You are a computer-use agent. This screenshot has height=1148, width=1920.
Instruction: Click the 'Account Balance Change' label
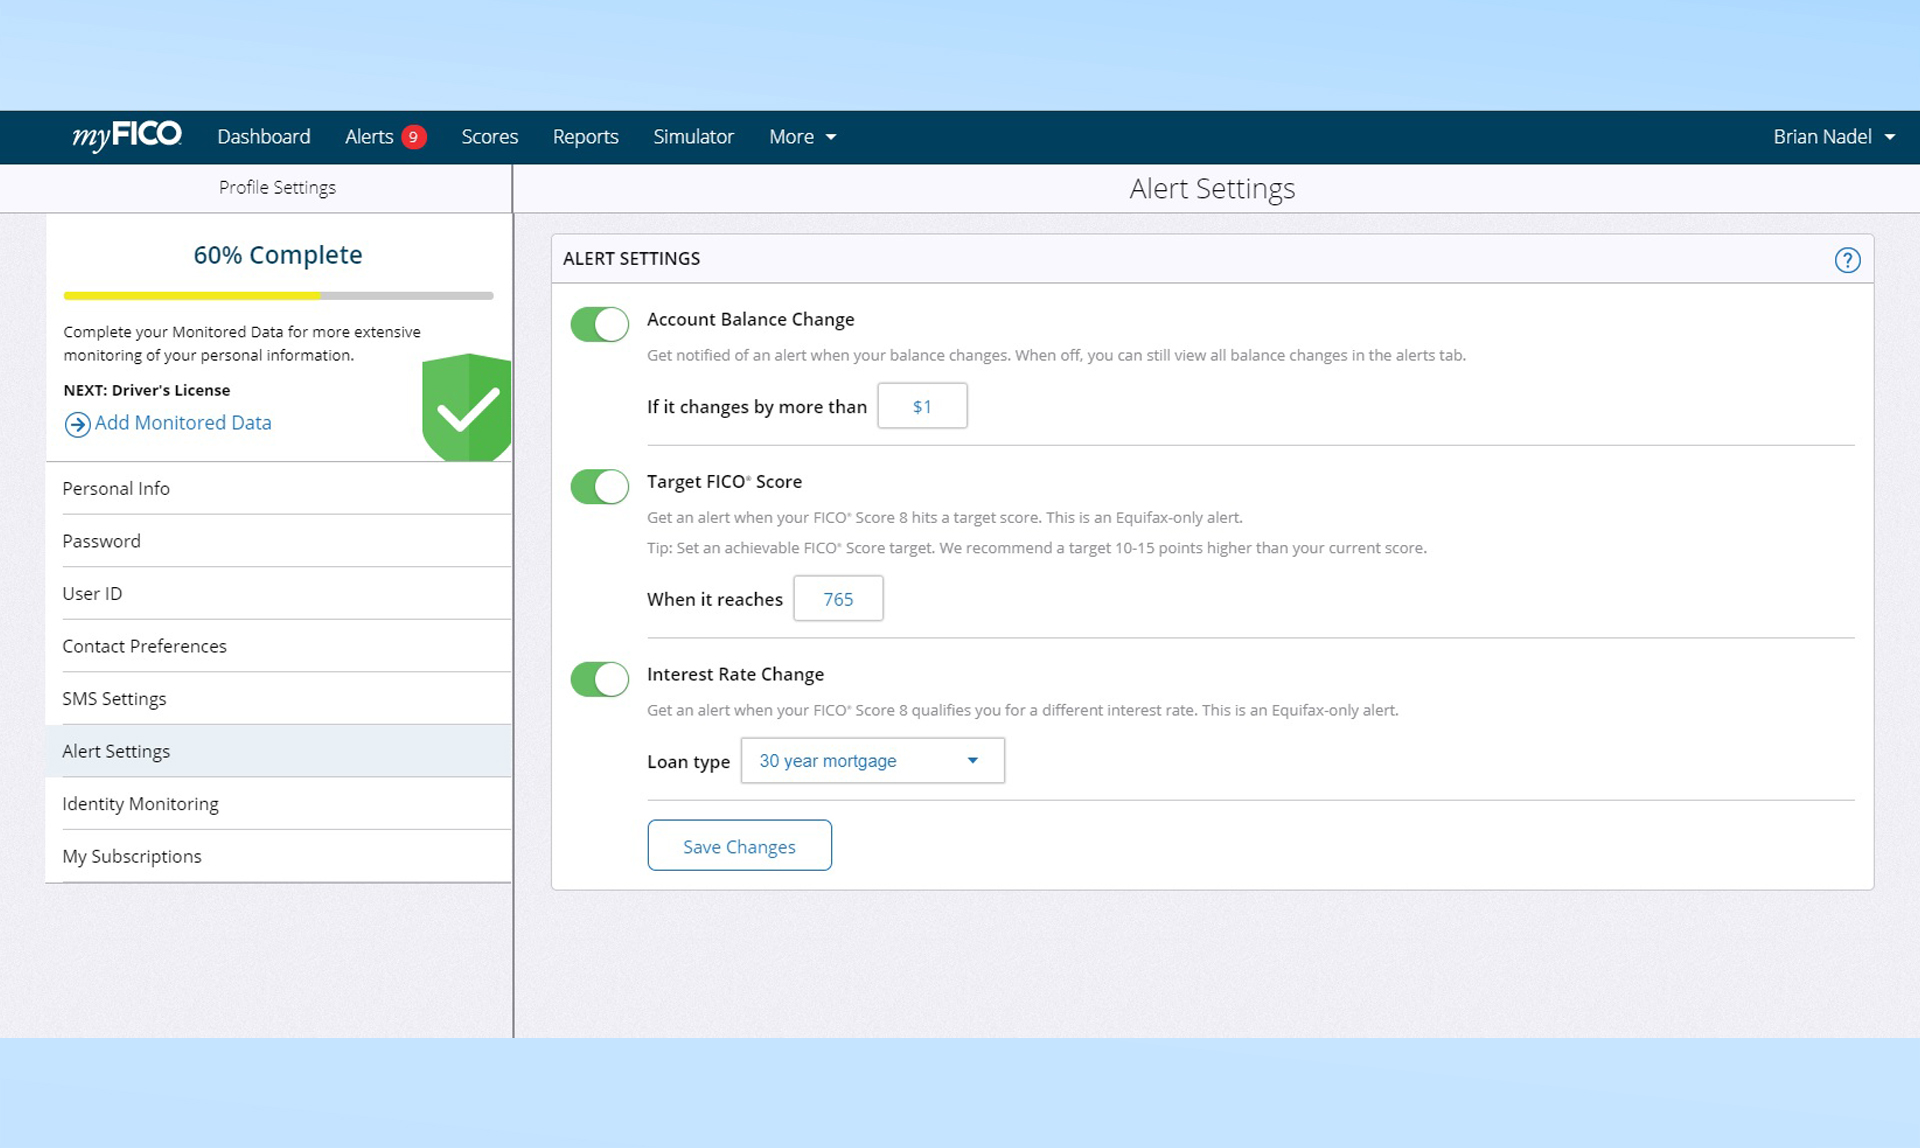tap(751, 319)
